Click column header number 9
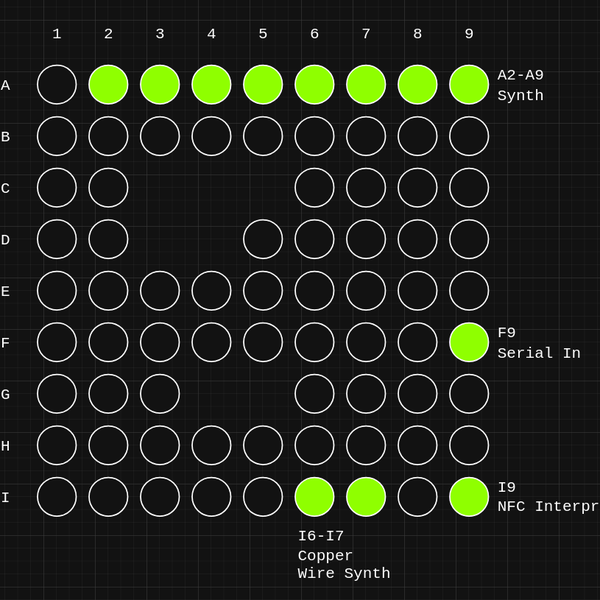Image resolution: width=600 pixels, height=600 pixels. 469,34
